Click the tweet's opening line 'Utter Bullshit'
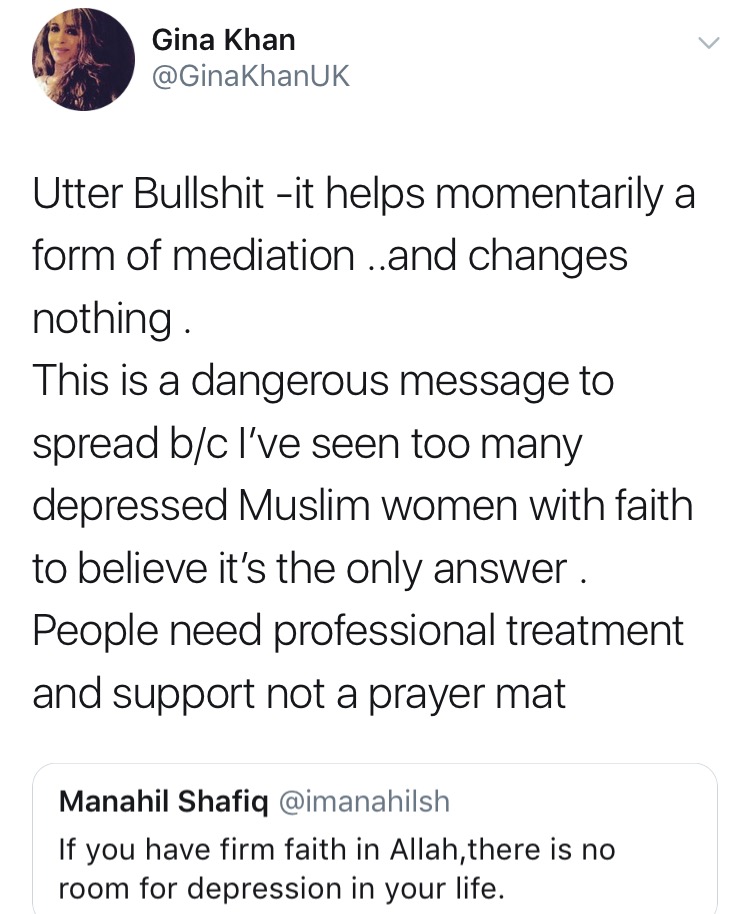The height and width of the screenshot is (914, 750). point(148,194)
